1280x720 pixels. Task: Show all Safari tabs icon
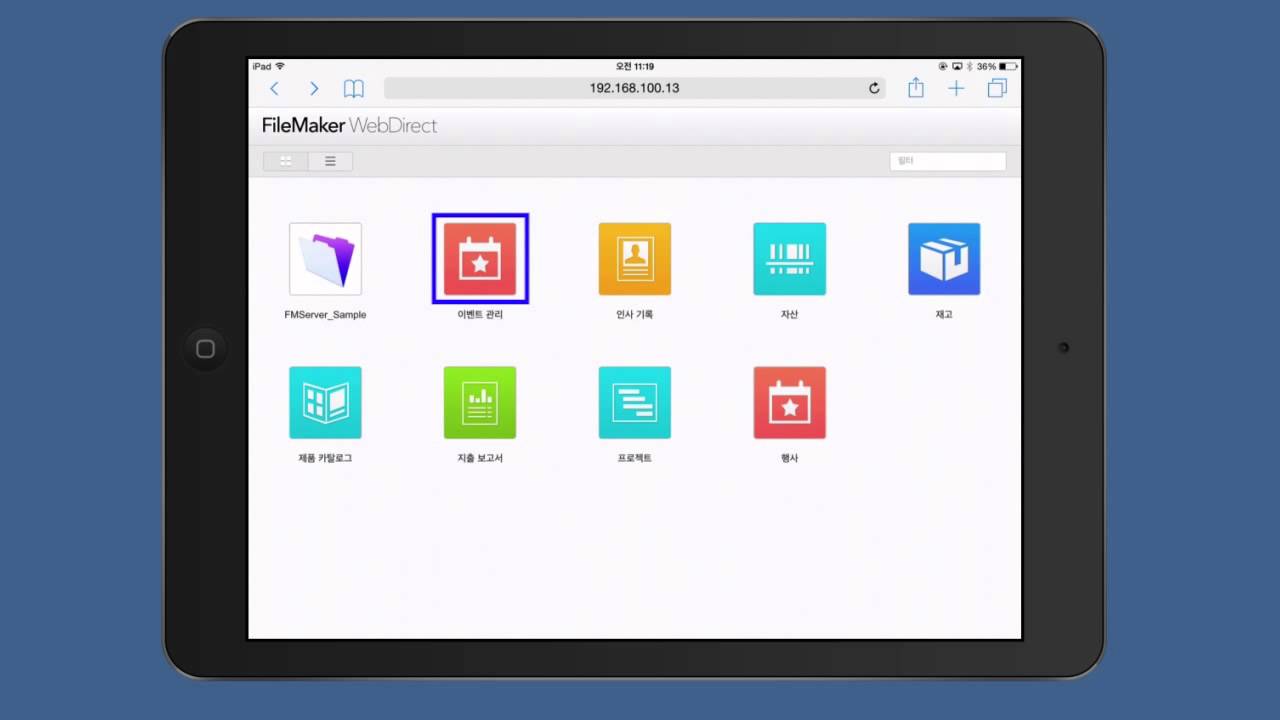click(997, 88)
